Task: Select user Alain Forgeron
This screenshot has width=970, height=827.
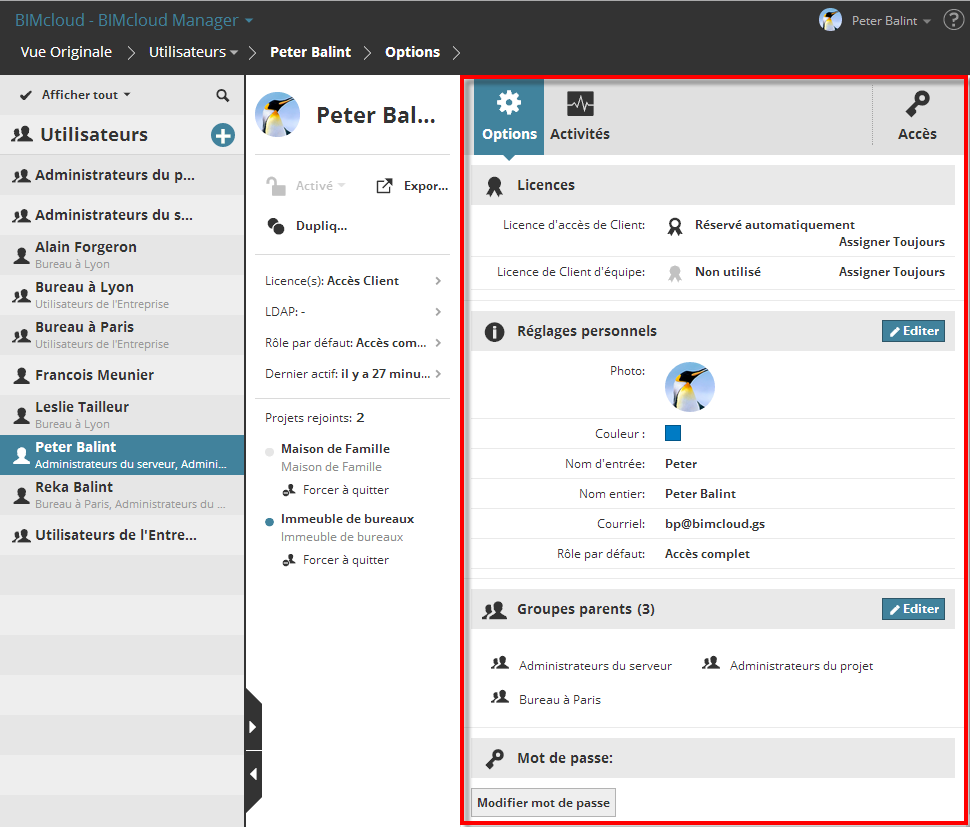Action: tap(122, 255)
